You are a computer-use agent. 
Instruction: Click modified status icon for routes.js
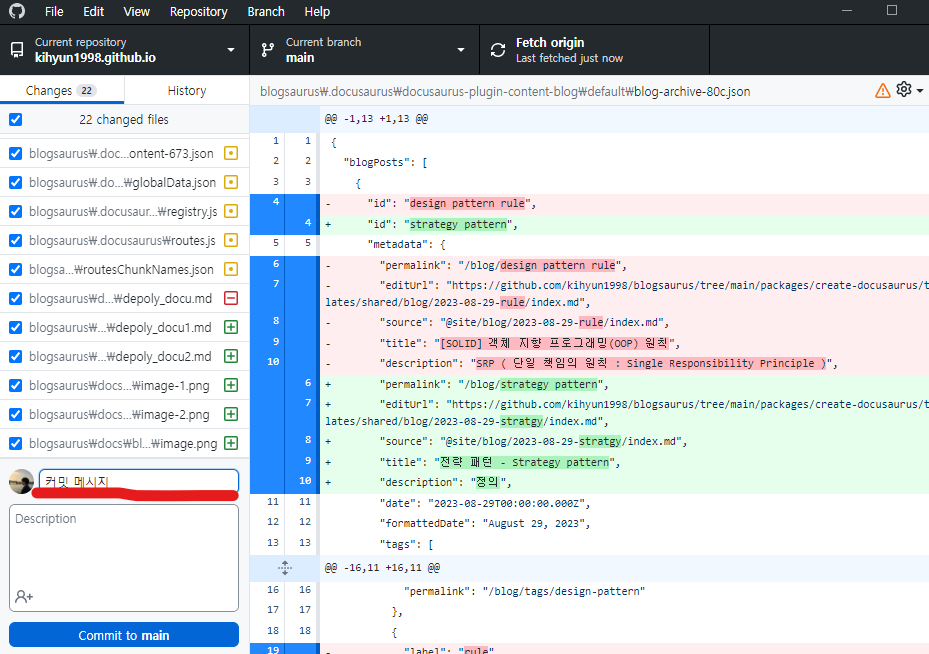[231, 241]
